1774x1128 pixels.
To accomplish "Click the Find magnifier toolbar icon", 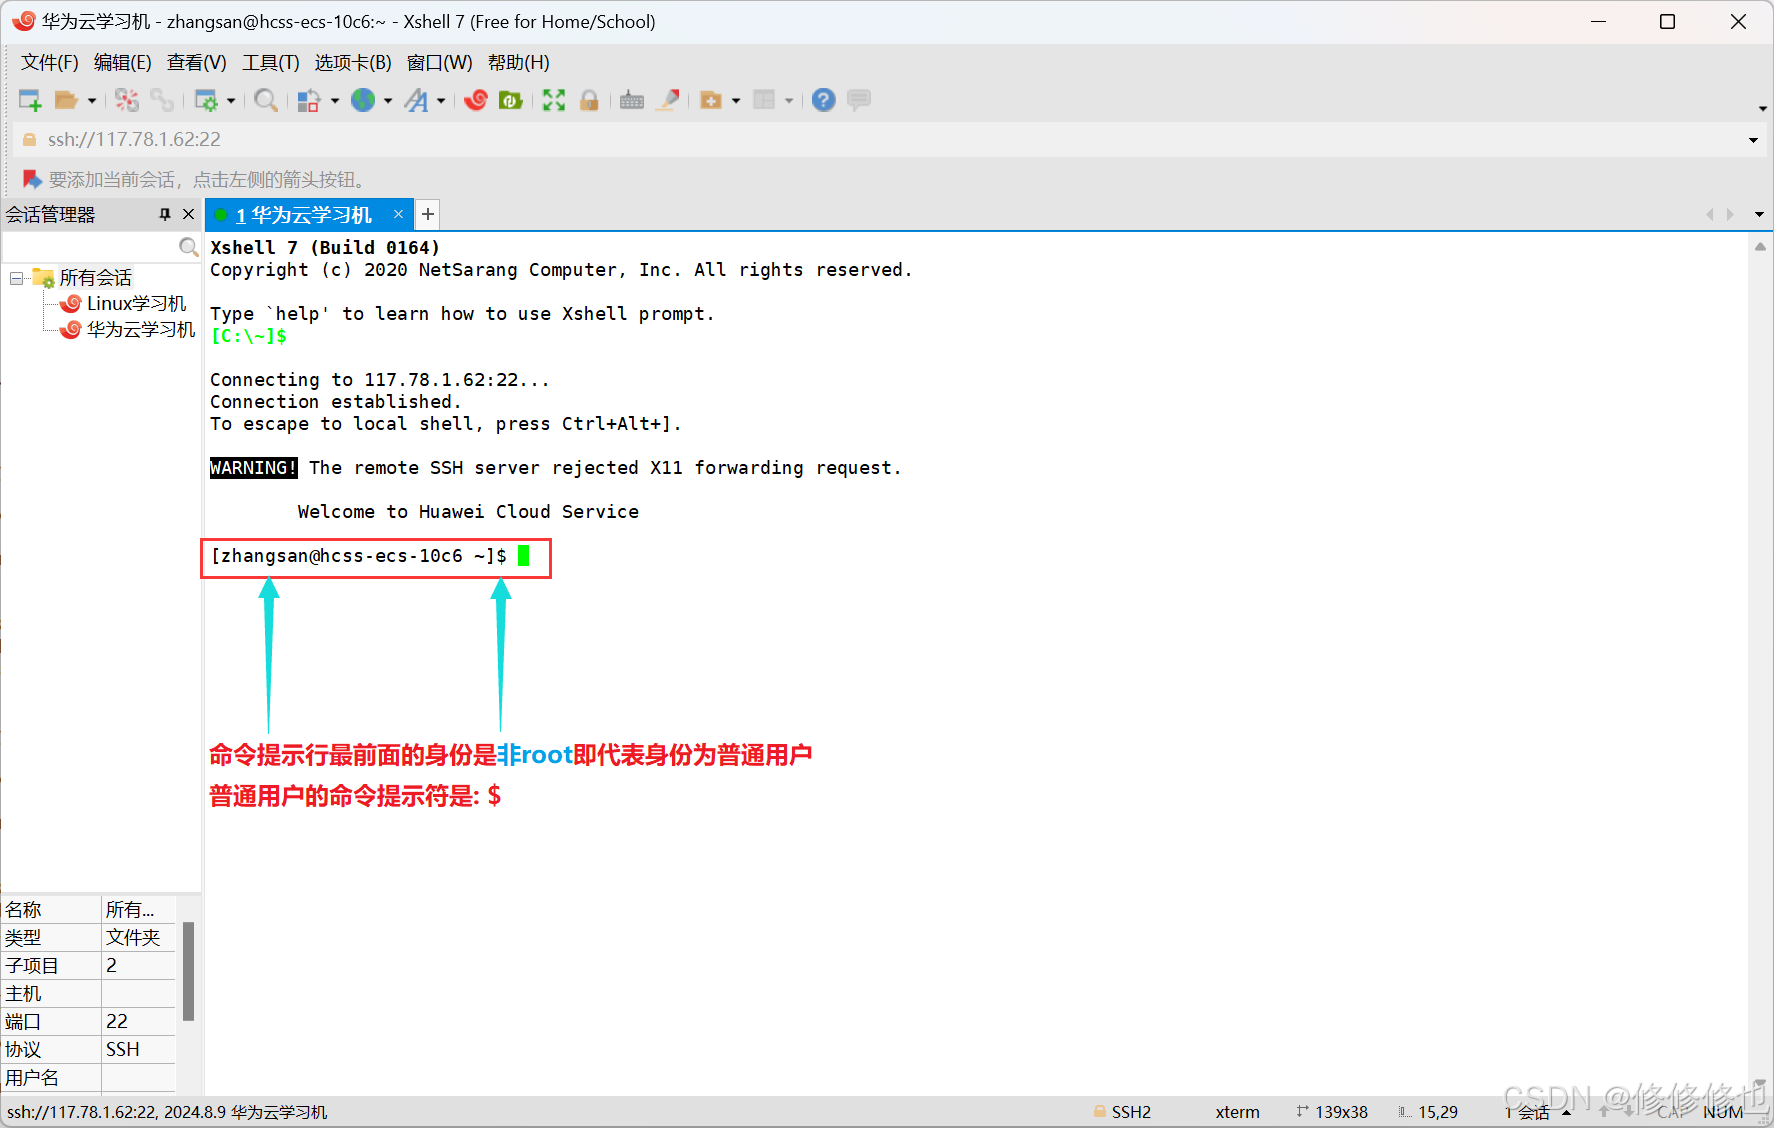I will [265, 100].
